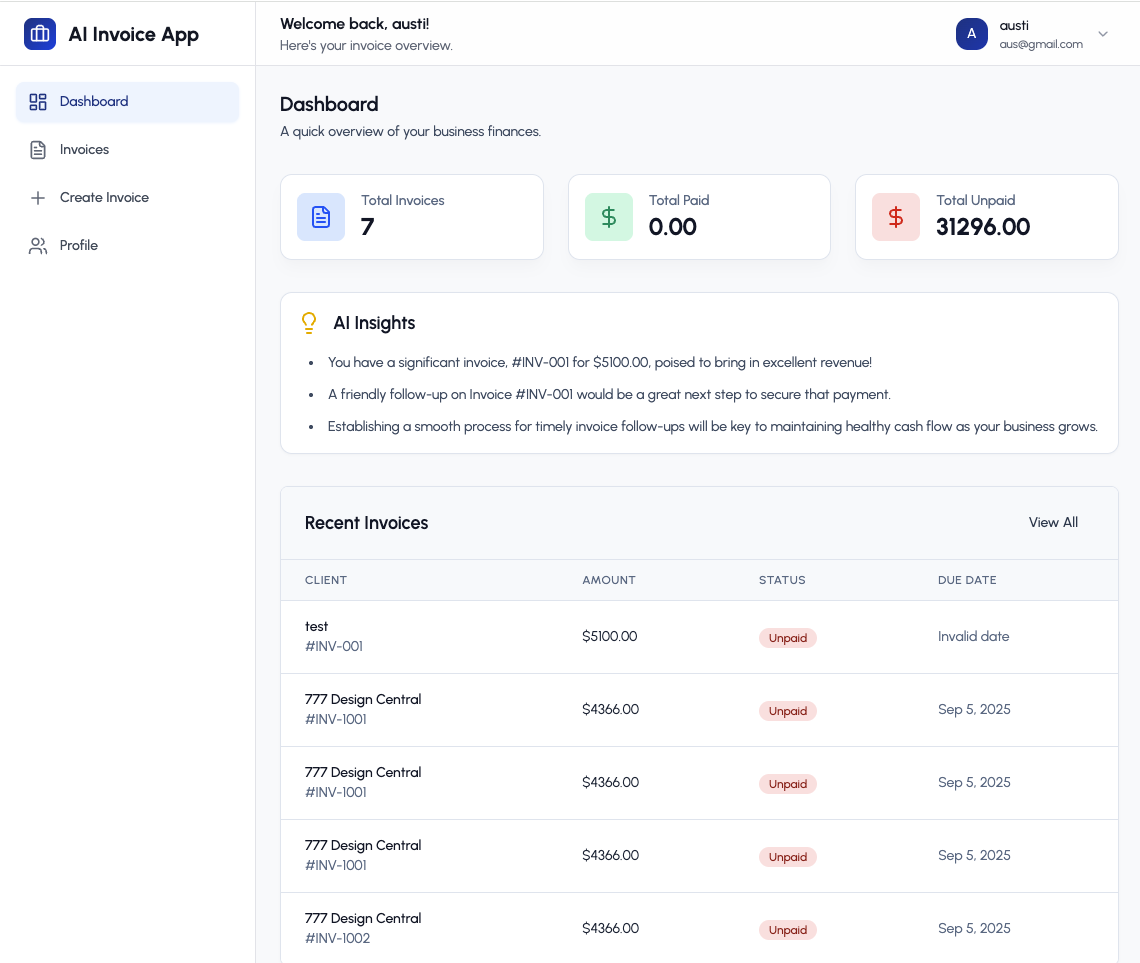This screenshot has width=1140, height=963.
Task: Open the Invoices menu item
Action: point(85,150)
